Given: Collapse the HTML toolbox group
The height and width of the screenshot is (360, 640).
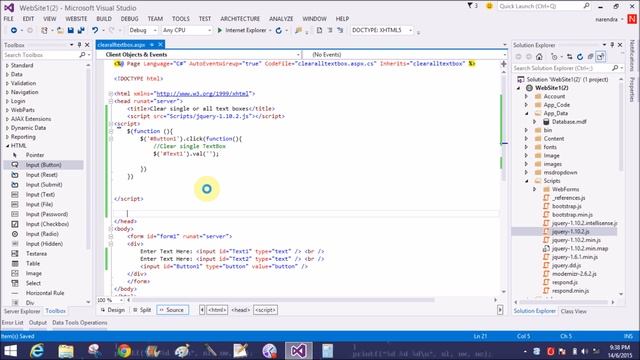Looking at the screenshot, I should click(7, 146).
